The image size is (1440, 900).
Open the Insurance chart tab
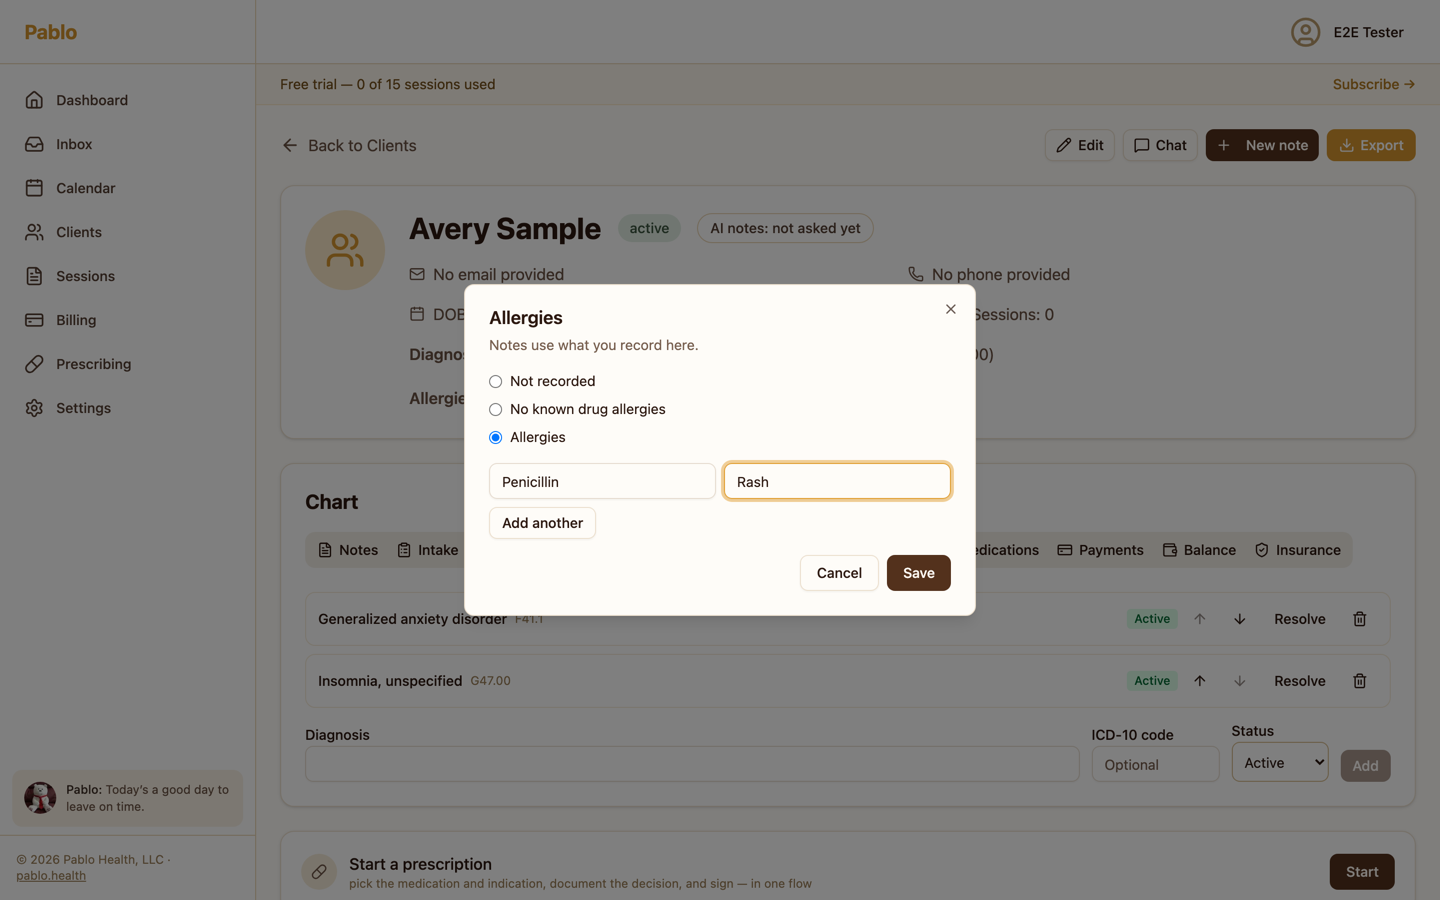coord(1298,550)
